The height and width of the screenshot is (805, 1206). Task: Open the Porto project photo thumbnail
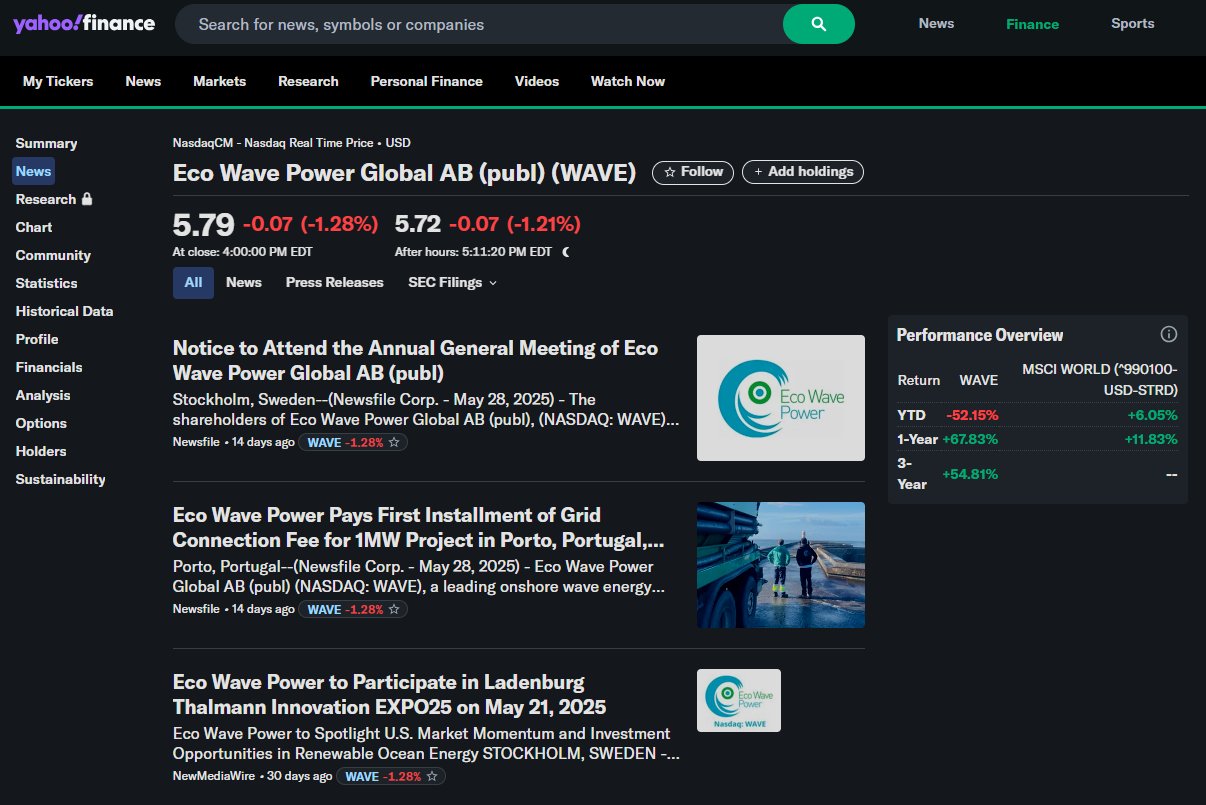(780, 565)
